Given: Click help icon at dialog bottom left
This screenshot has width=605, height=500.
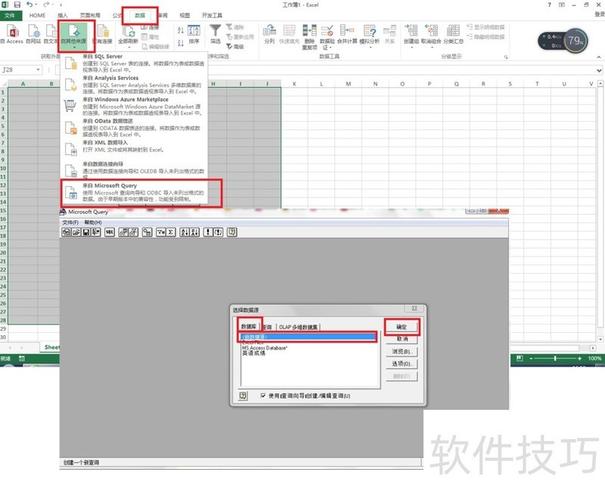Looking at the screenshot, I should point(243,395).
